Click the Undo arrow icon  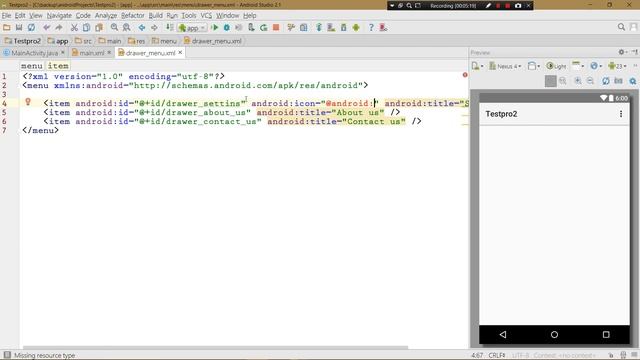click(x=47, y=27)
